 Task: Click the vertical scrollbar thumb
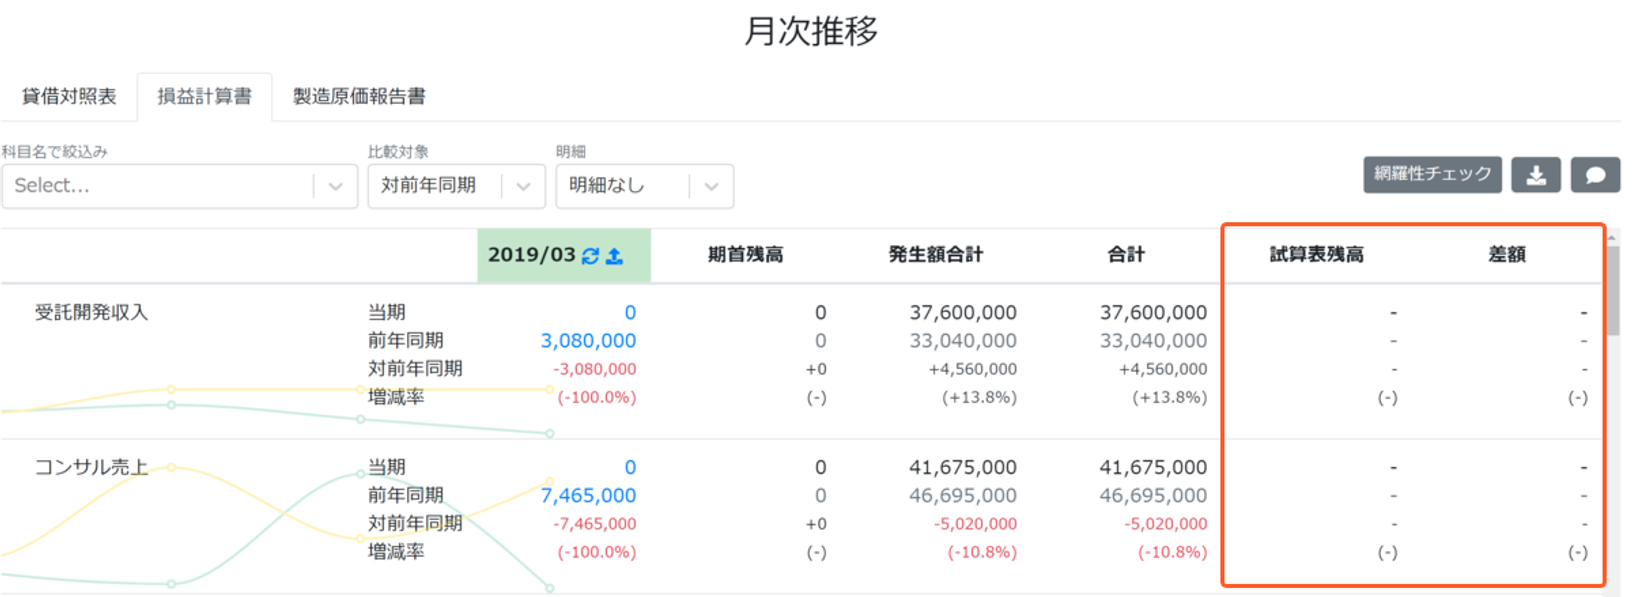click(1613, 290)
